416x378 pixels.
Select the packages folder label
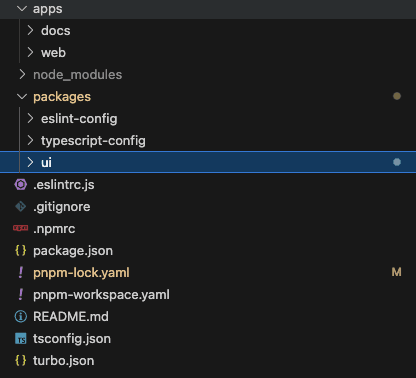click(x=62, y=97)
